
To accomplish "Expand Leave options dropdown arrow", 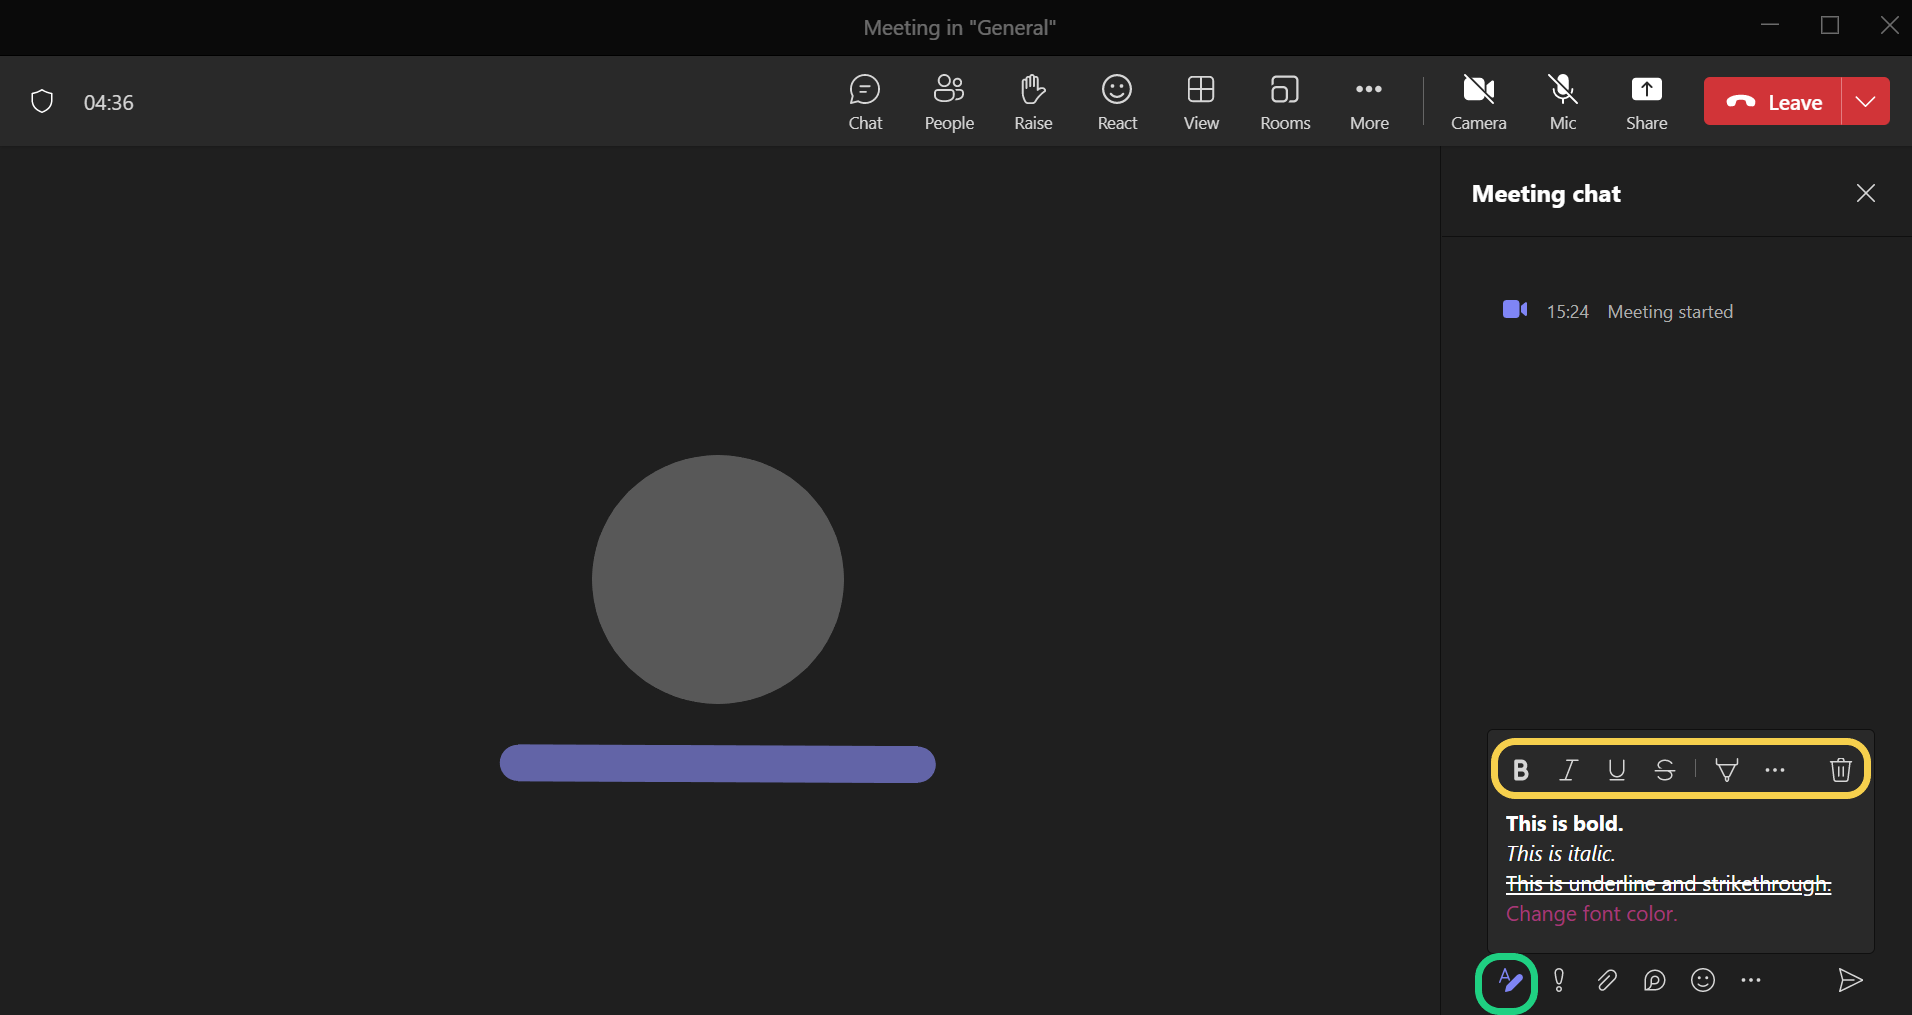I will (1865, 102).
